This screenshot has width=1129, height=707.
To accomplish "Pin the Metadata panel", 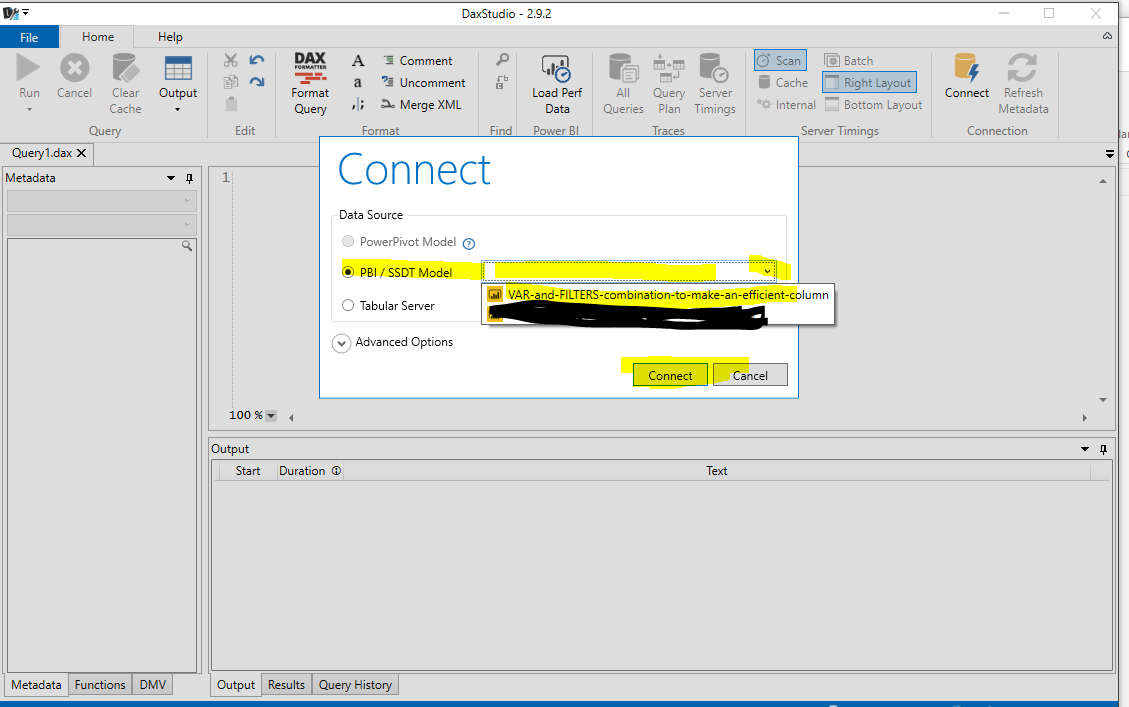I will 189,178.
